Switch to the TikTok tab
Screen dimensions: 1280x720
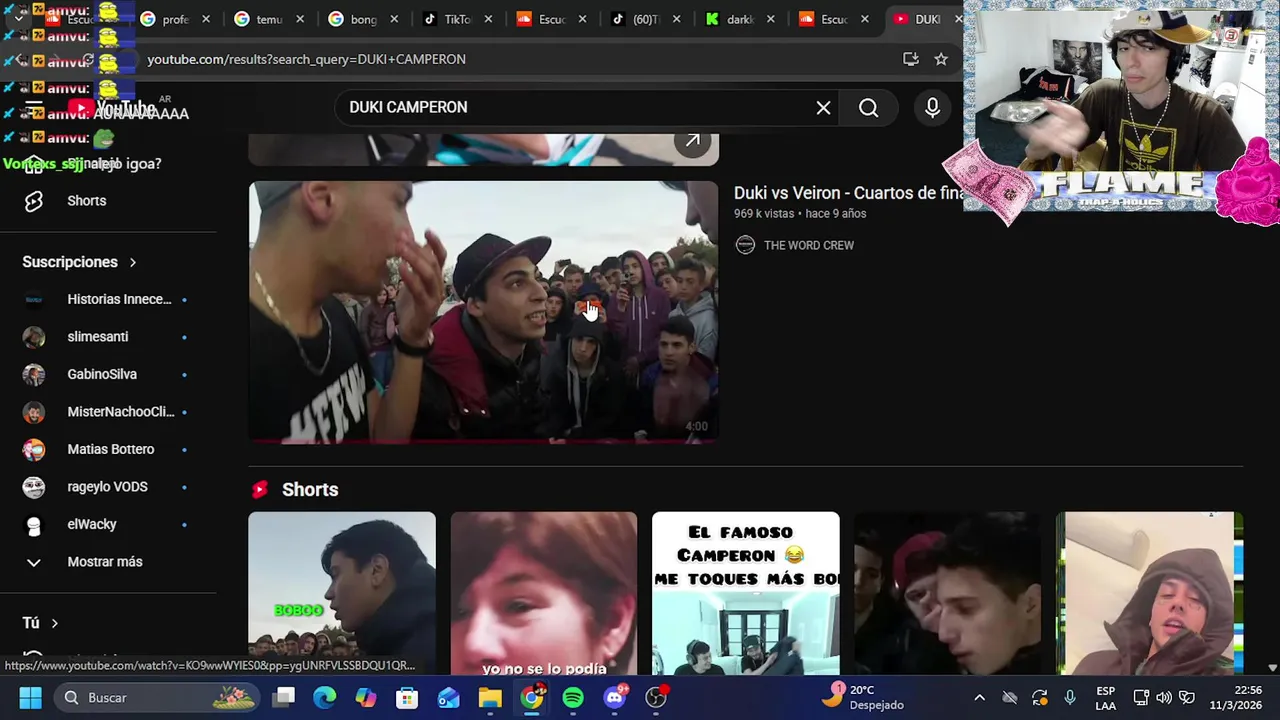pos(456,19)
